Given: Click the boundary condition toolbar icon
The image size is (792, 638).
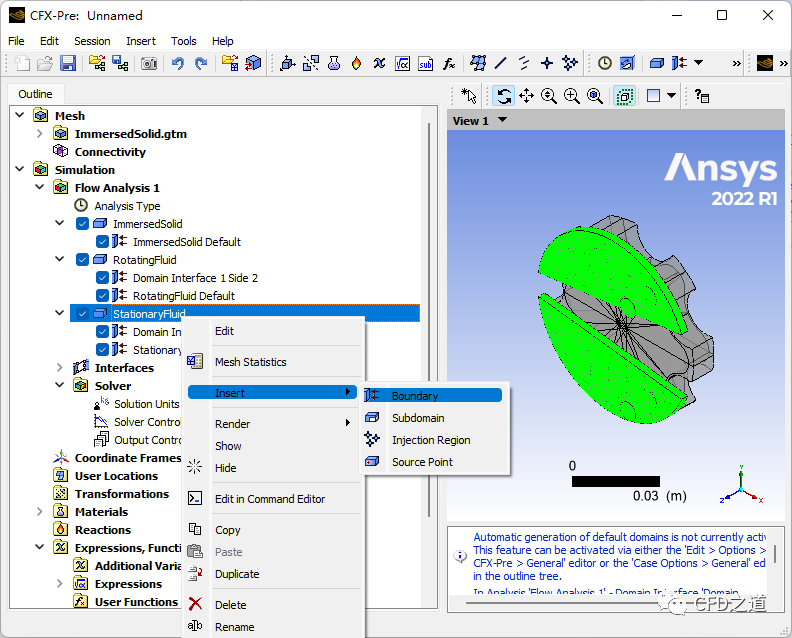Looking at the screenshot, I should [679, 63].
